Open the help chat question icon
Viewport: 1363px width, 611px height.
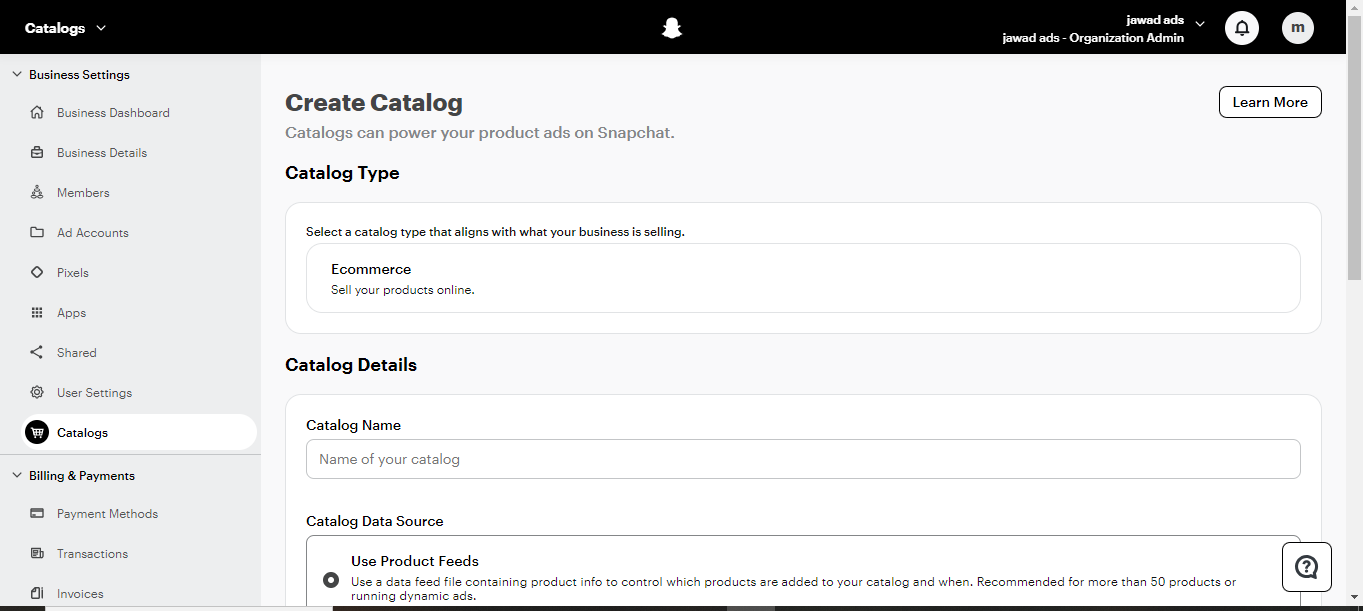[x=1306, y=567]
